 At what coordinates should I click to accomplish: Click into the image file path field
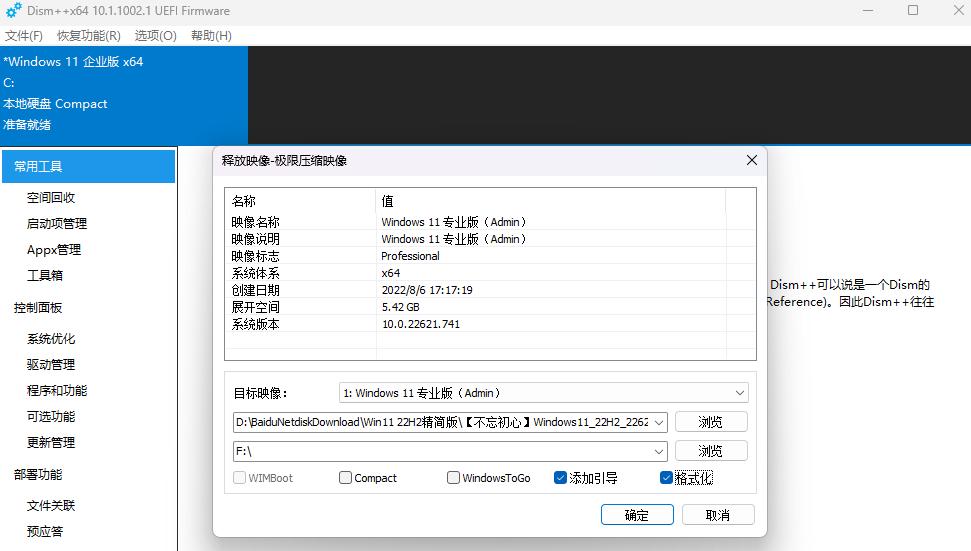(443, 422)
